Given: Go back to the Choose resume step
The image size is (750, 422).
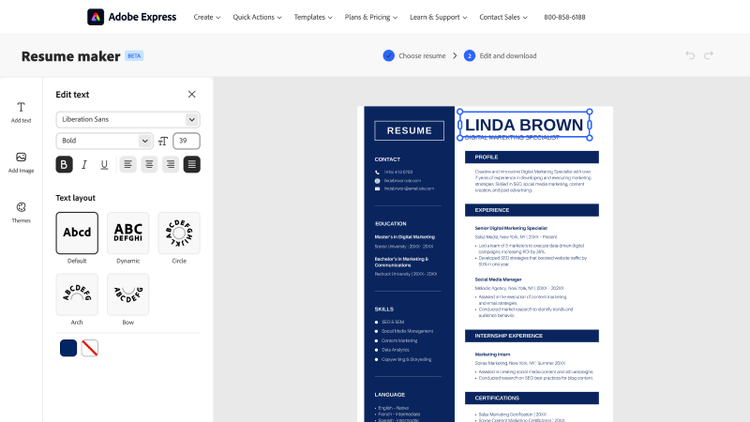Looking at the screenshot, I should pyautogui.click(x=422, y=56).
